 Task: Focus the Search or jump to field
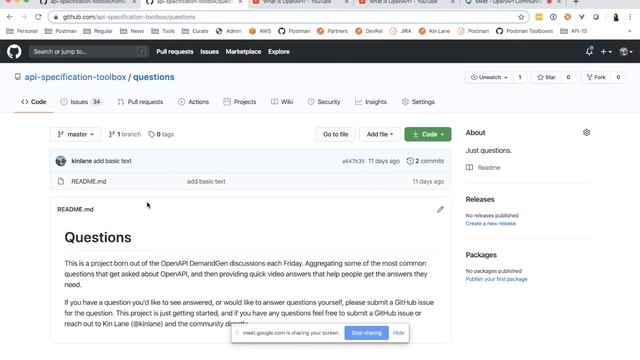[x=89, y=52]
